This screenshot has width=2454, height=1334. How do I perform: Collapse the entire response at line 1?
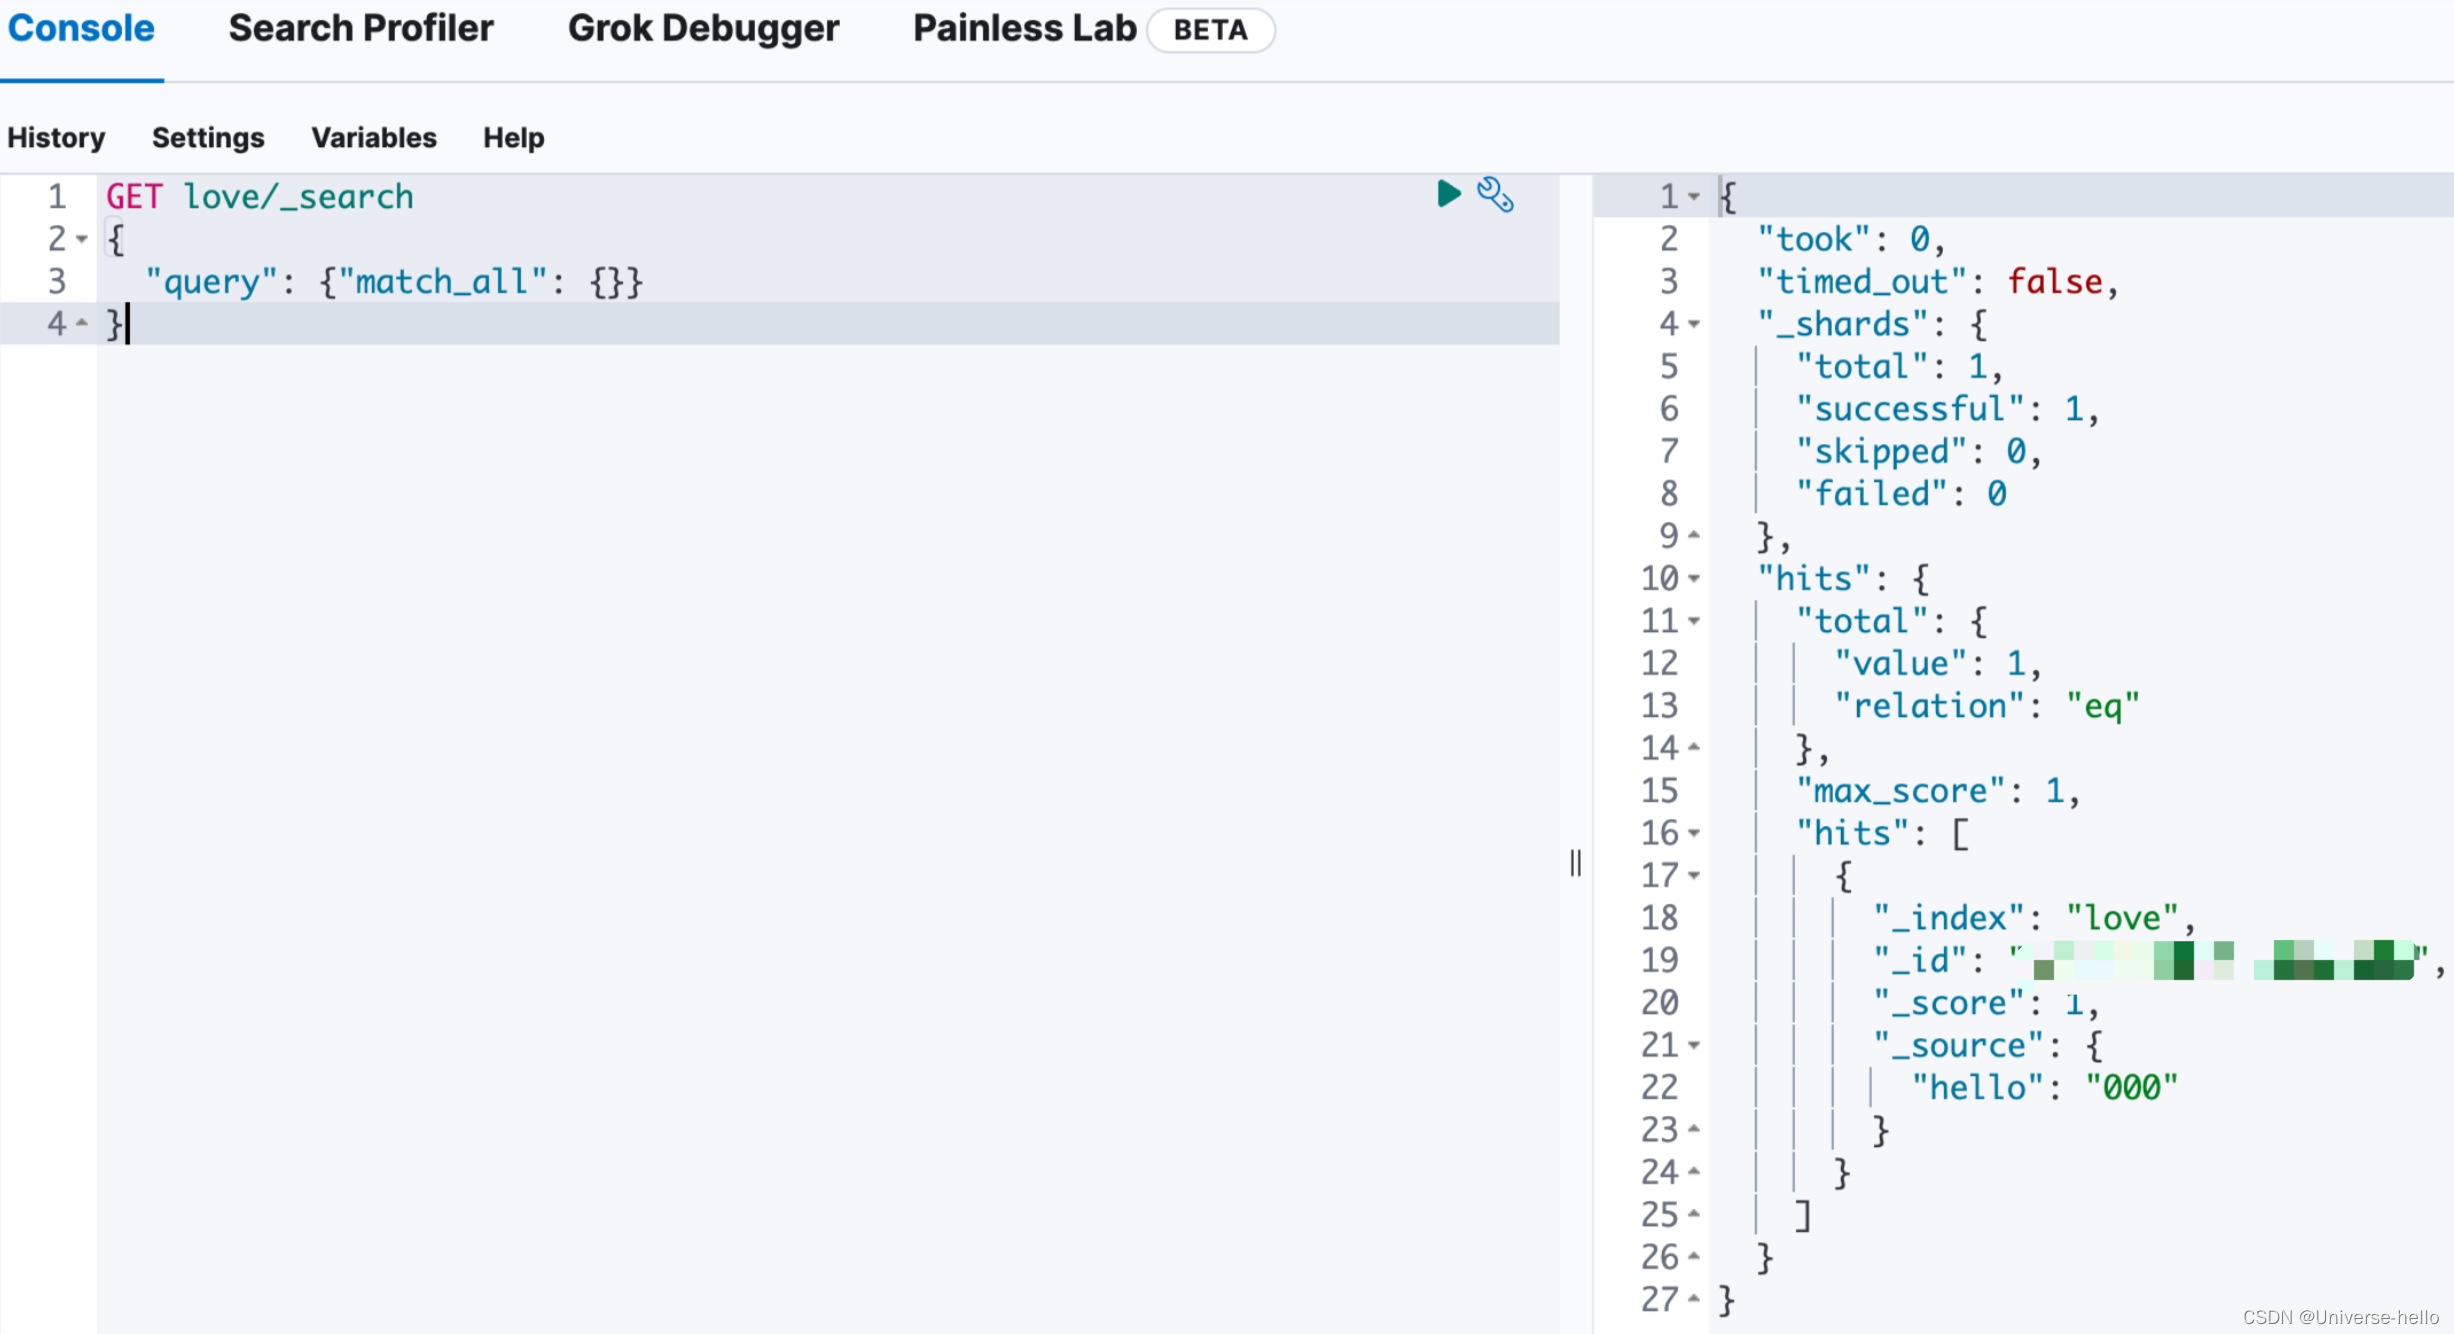pyautogui.click(x=1693, y=196)
